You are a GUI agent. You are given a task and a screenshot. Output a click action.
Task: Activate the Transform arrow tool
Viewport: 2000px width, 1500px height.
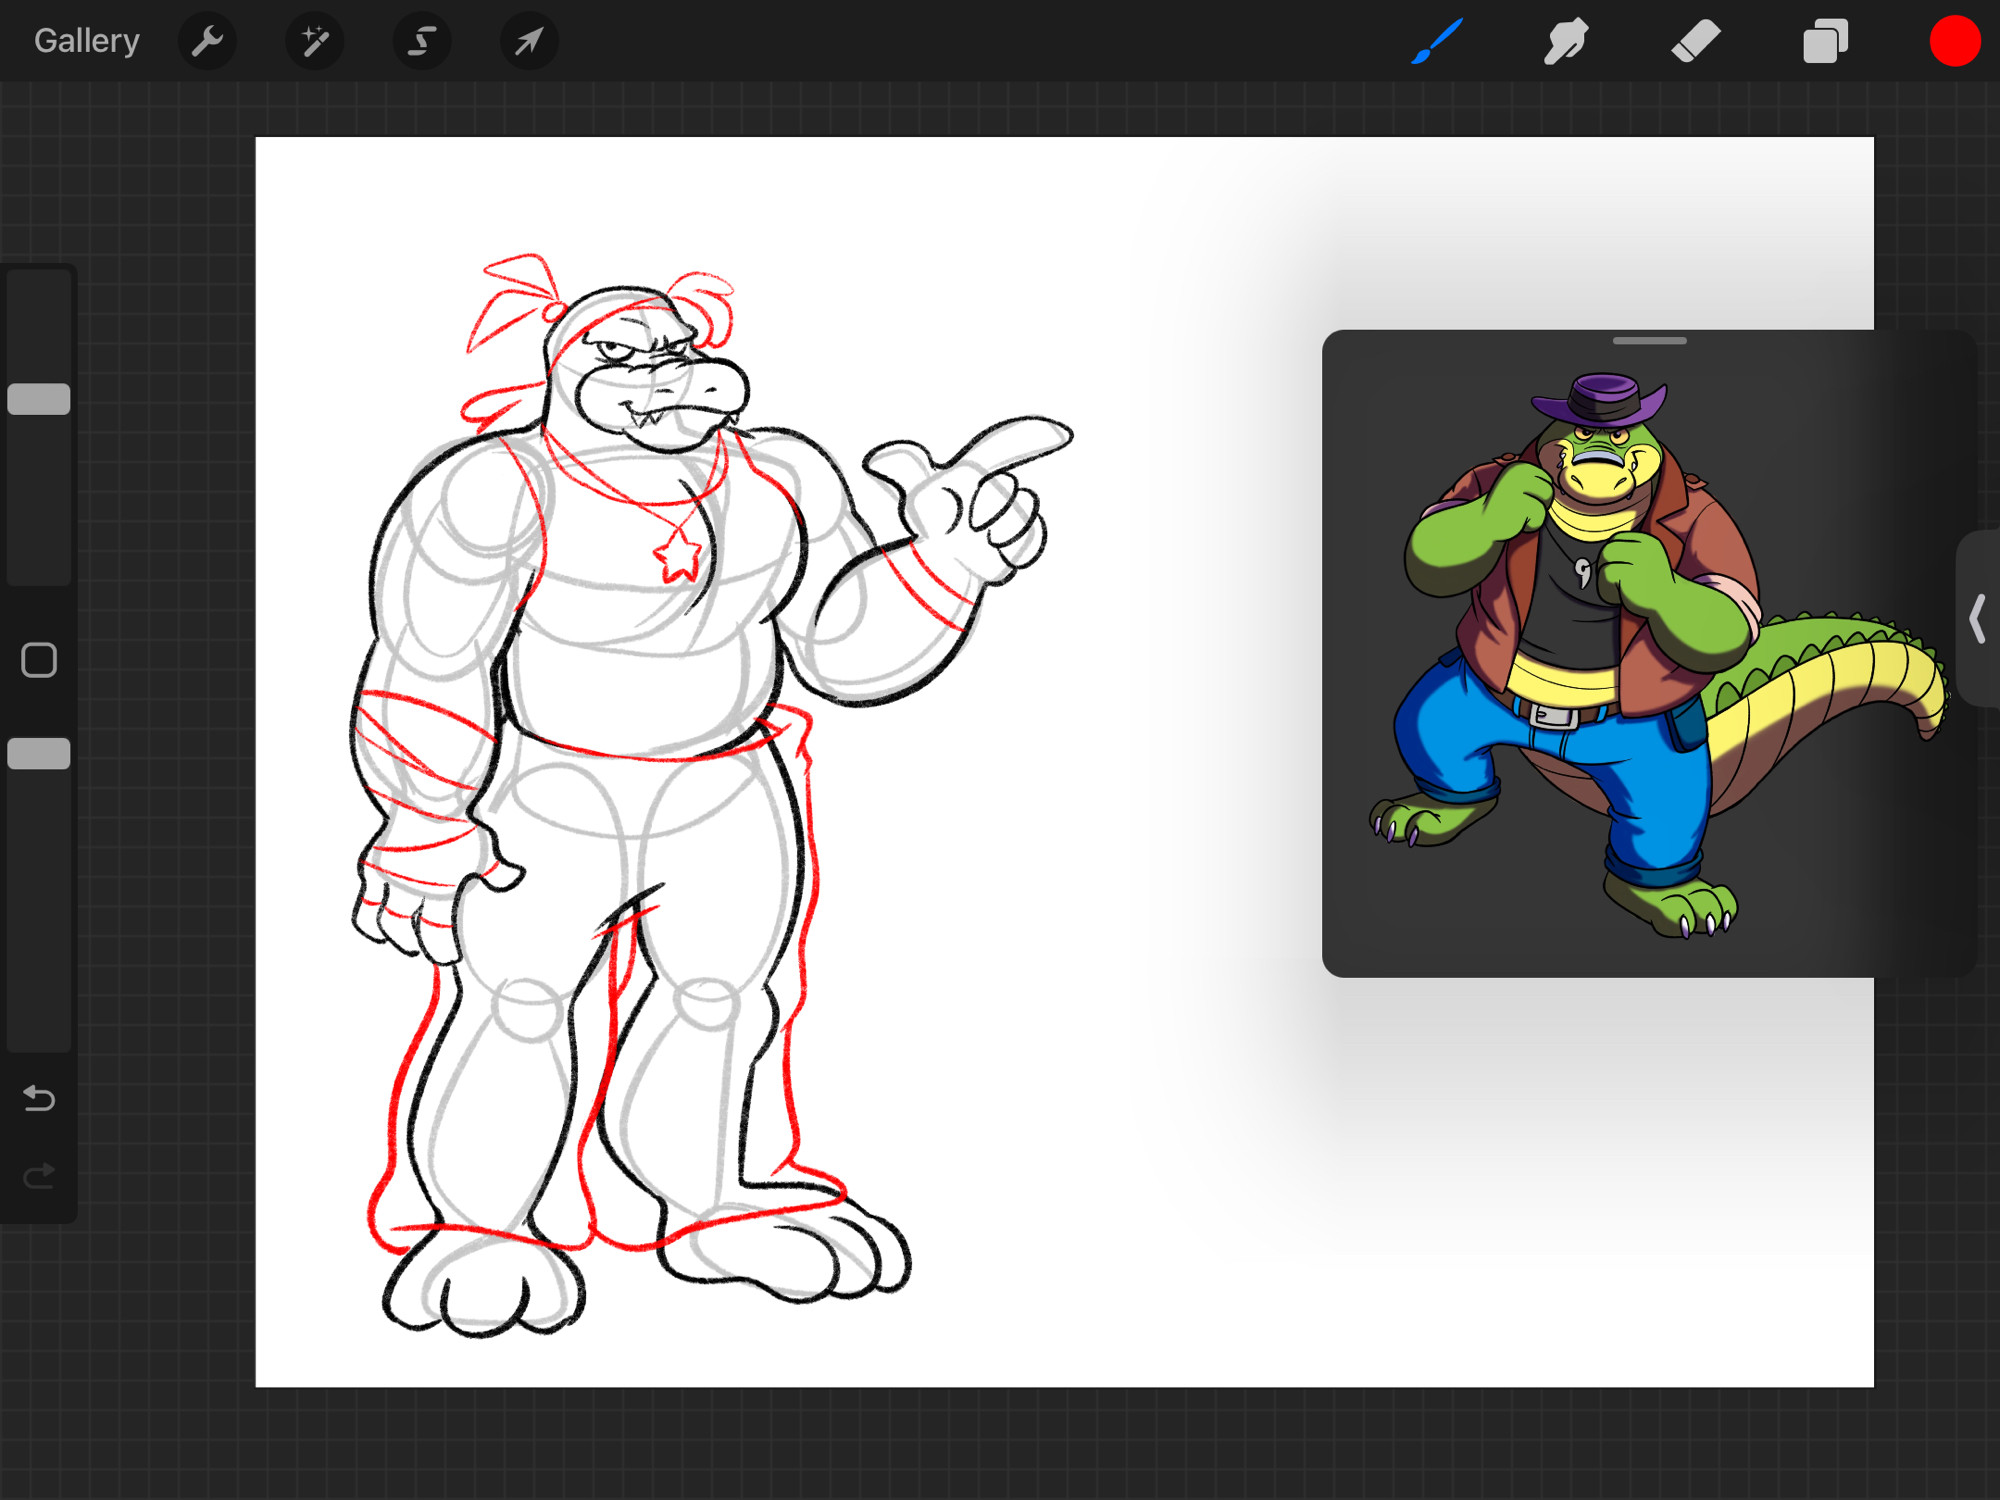[x=529, y=41]
